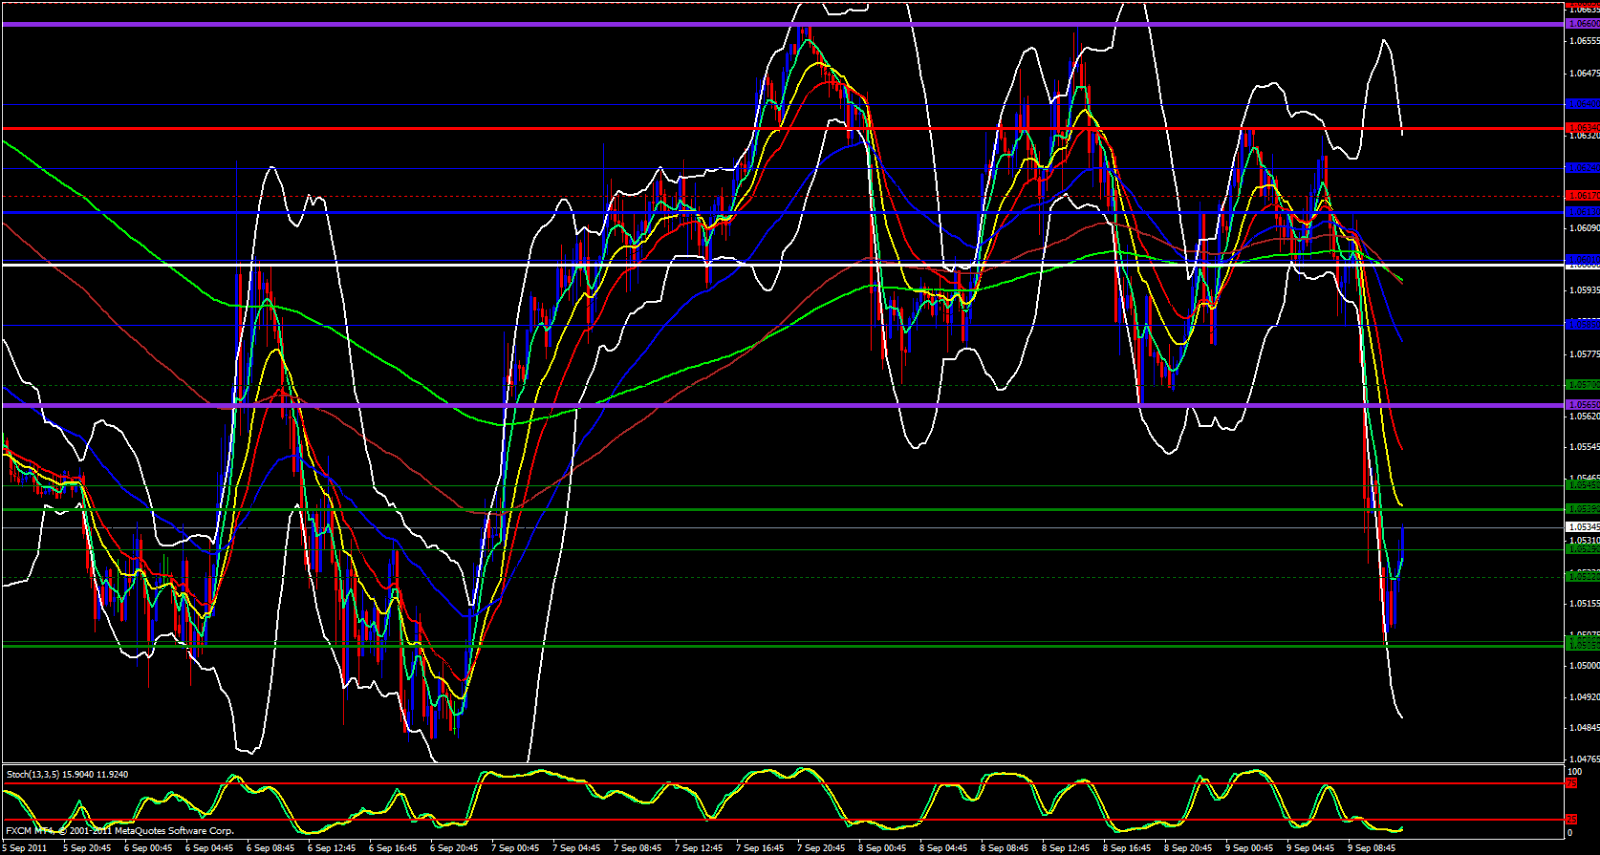
Task: Click the 5 Sep 2011 date label
Action: click(x=27, y=848)
